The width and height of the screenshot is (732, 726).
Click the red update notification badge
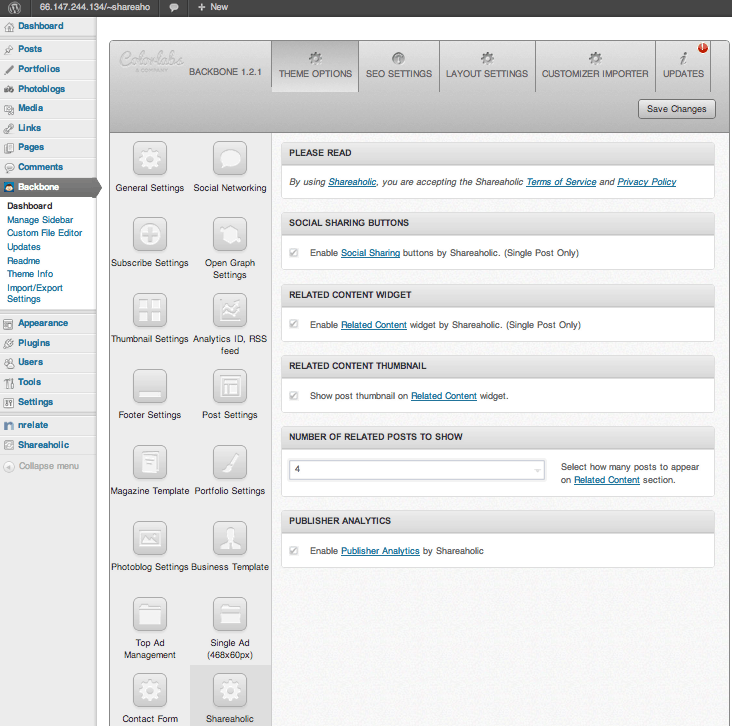pos(703,48)
